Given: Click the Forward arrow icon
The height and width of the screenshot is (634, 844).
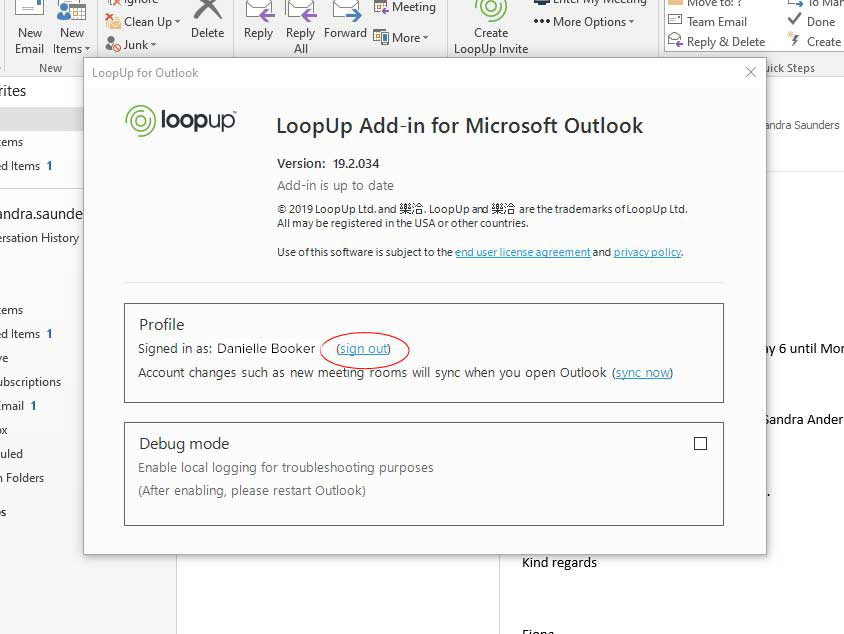Looking at the screenshot, I should pos(346,12).
